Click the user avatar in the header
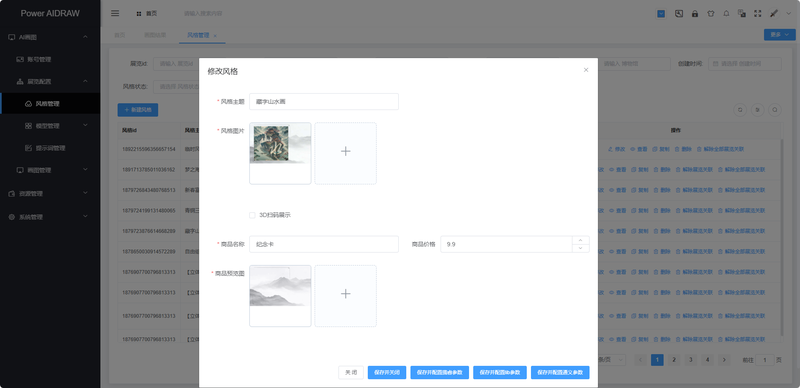 click(x=774, y=14)
